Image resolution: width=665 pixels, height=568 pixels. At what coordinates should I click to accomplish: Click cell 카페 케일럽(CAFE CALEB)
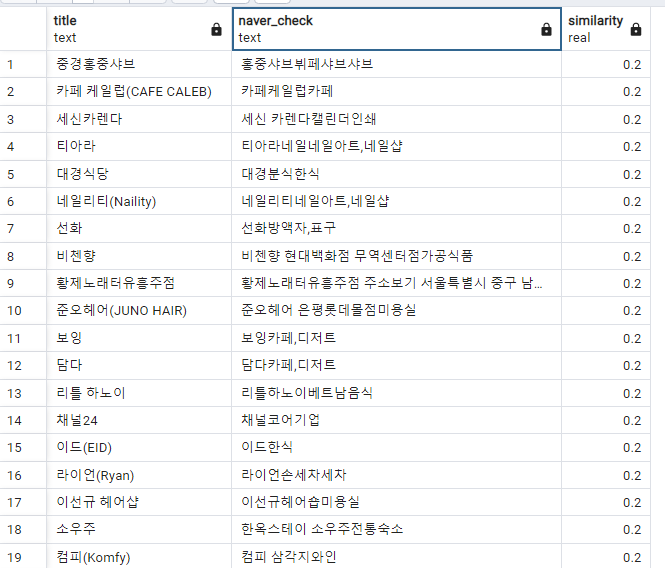click(139, 92)
